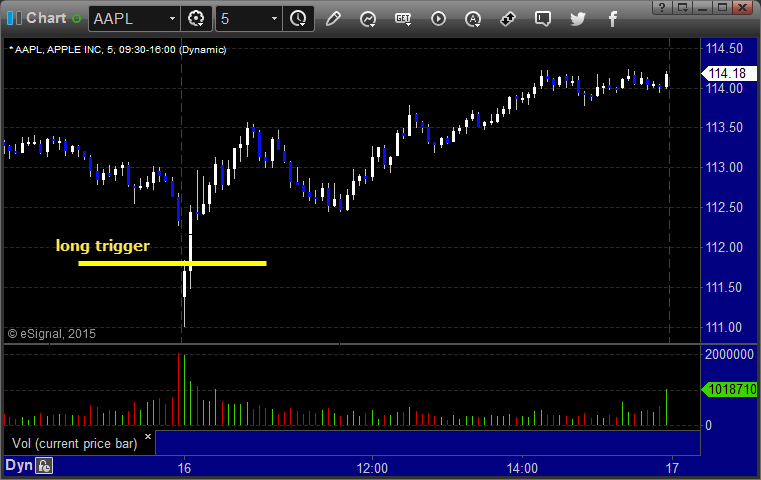Click the 1018710 volume value marker
Screen dimensions: 761x480
[x=729, y=389]
